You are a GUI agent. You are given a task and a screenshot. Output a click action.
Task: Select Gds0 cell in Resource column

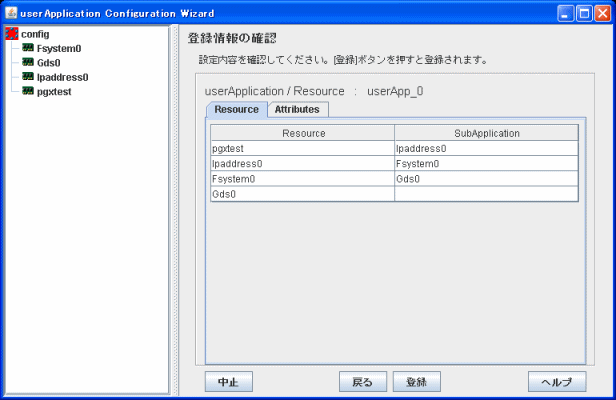click(303, 194)
